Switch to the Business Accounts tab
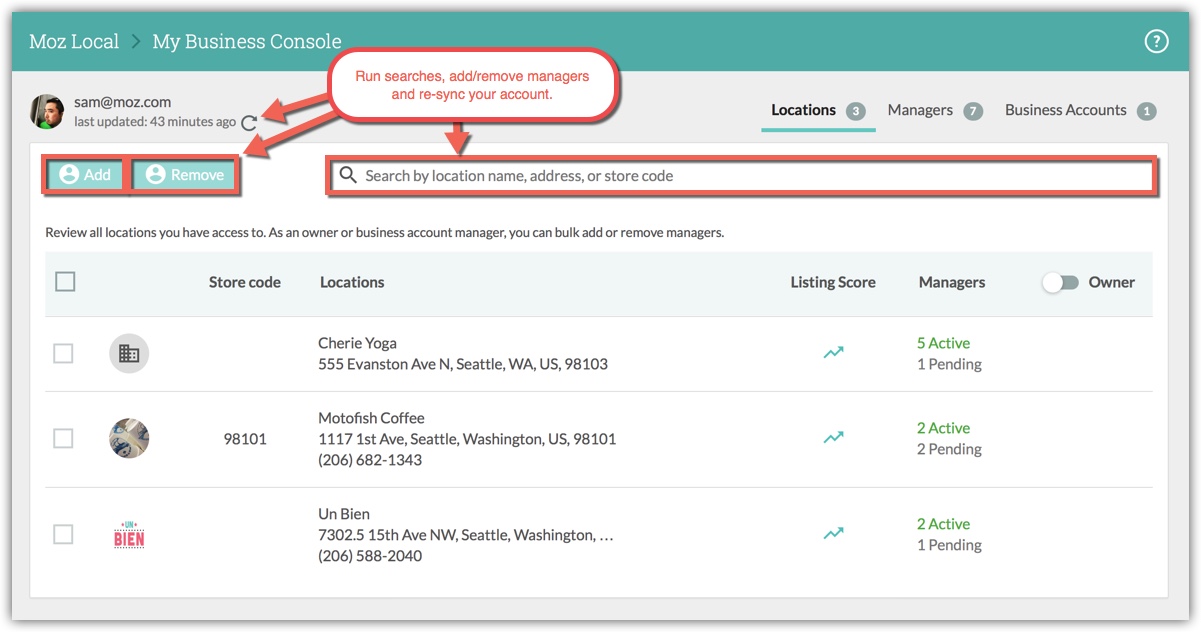The image size is (1201, 632). click(1080, 111)
